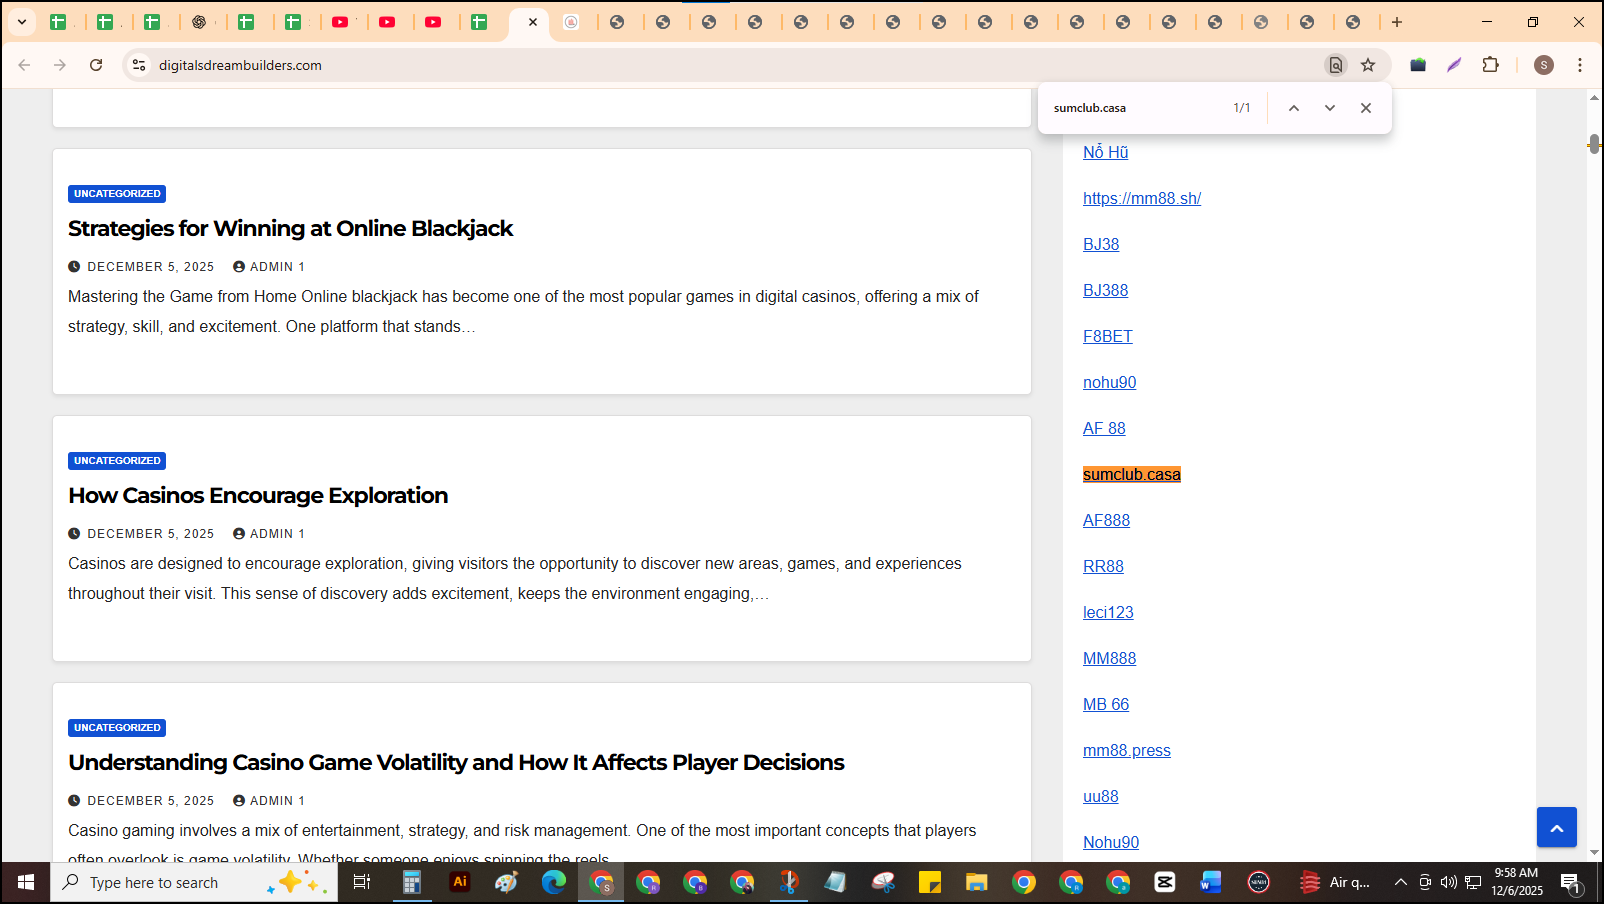Open a new browser tab
Image resolution: width=1604 pixels, height=904 pixels.
1397,22
